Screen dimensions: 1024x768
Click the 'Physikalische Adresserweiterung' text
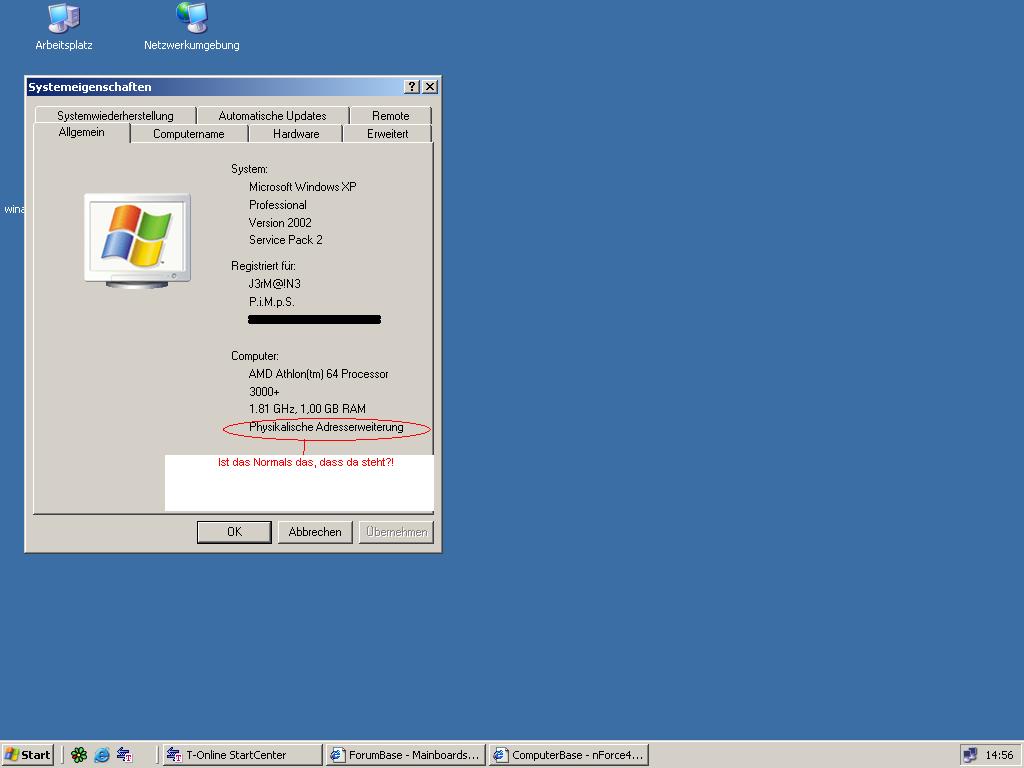pos(326,427)
